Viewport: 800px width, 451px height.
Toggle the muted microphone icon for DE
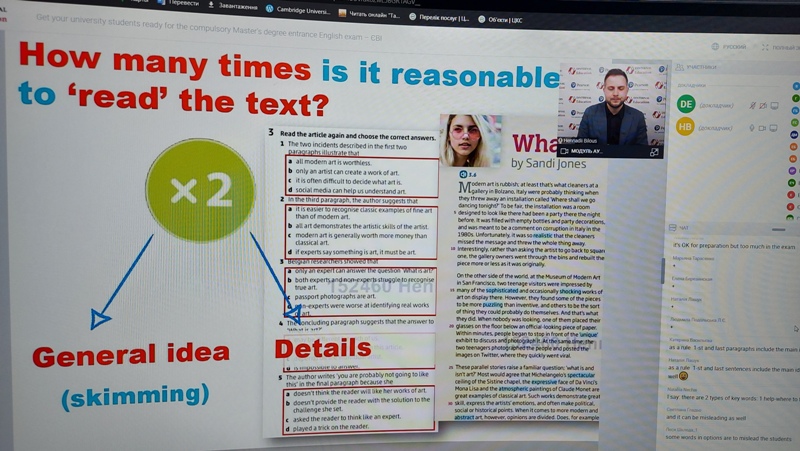[x=752, y=106]
